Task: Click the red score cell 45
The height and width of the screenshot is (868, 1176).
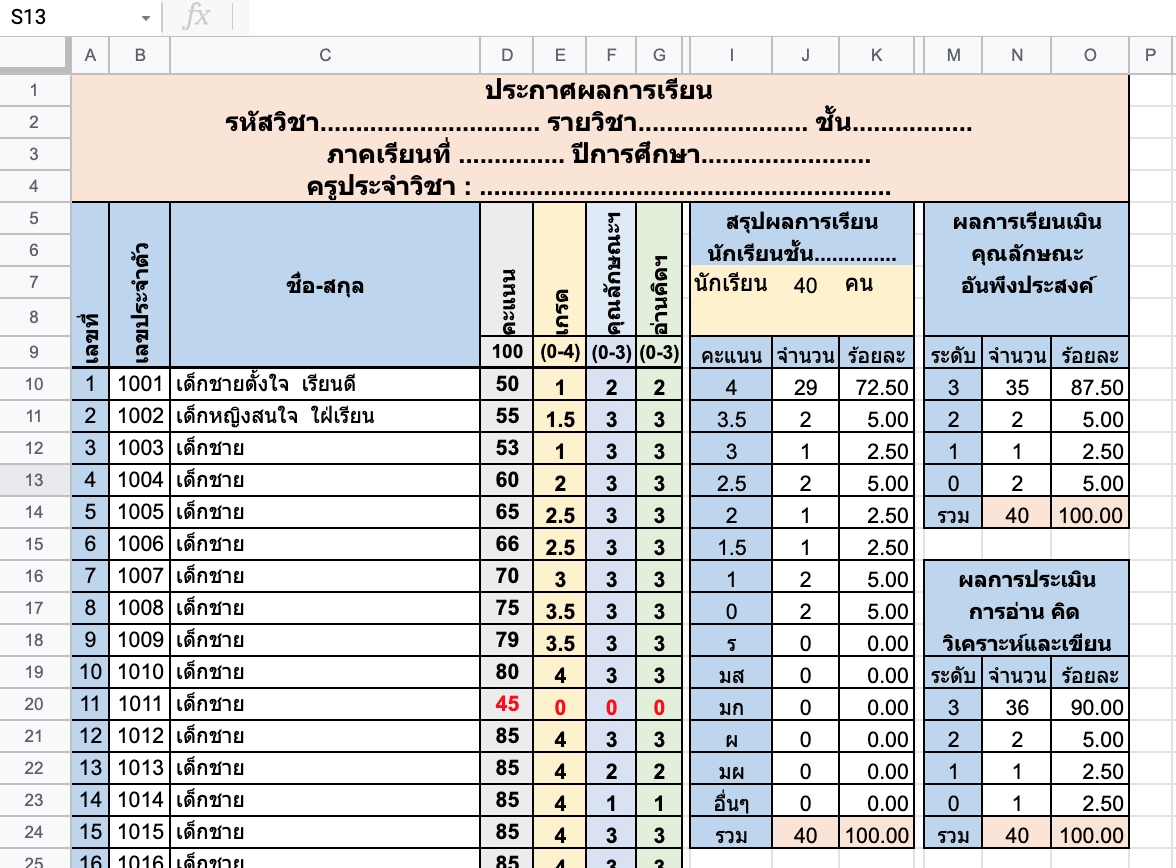Action: 507,704
